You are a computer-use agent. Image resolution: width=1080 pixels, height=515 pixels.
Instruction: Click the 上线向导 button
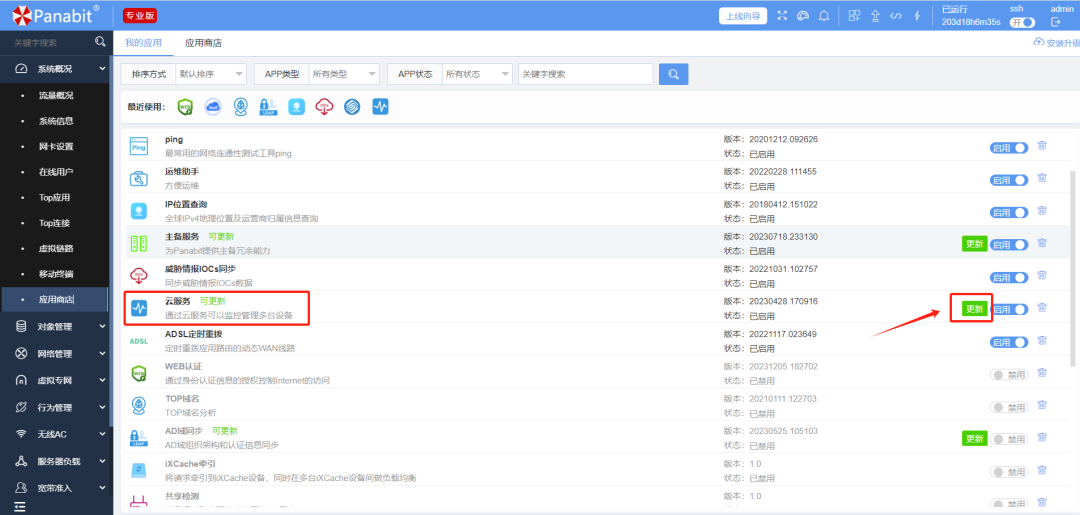(743, 16)
